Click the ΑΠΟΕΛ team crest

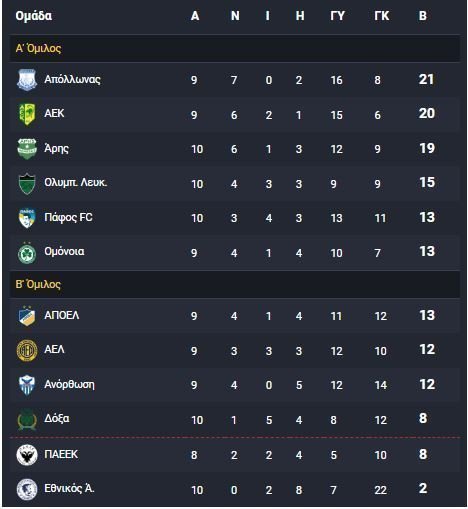point(27,316)
